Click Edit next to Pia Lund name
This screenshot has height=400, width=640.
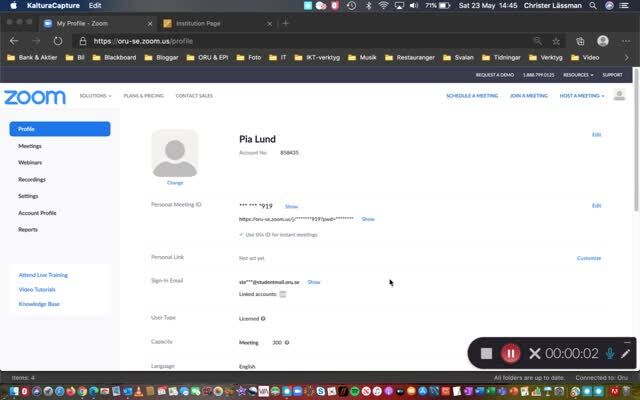tap(596, 134)
